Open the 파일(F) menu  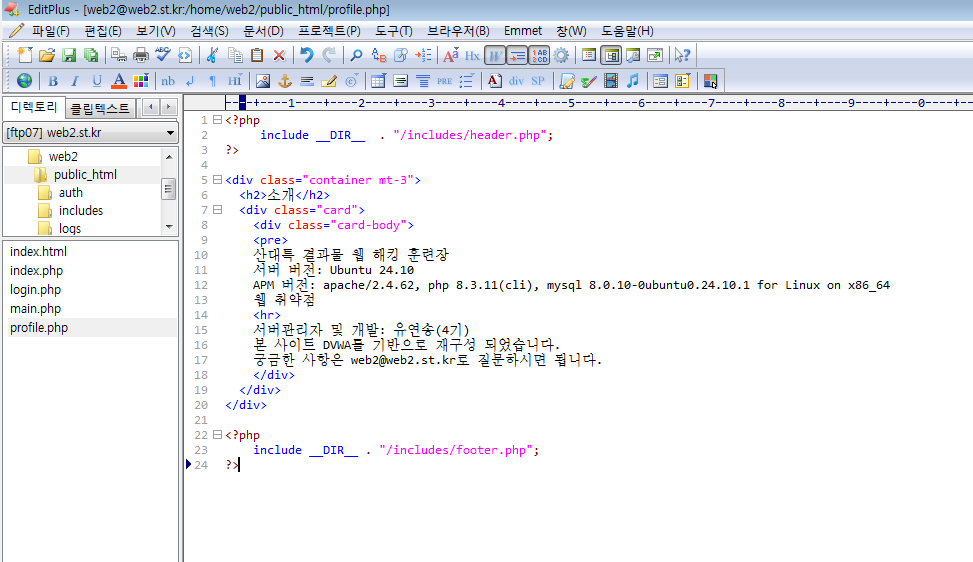[51, 31]
